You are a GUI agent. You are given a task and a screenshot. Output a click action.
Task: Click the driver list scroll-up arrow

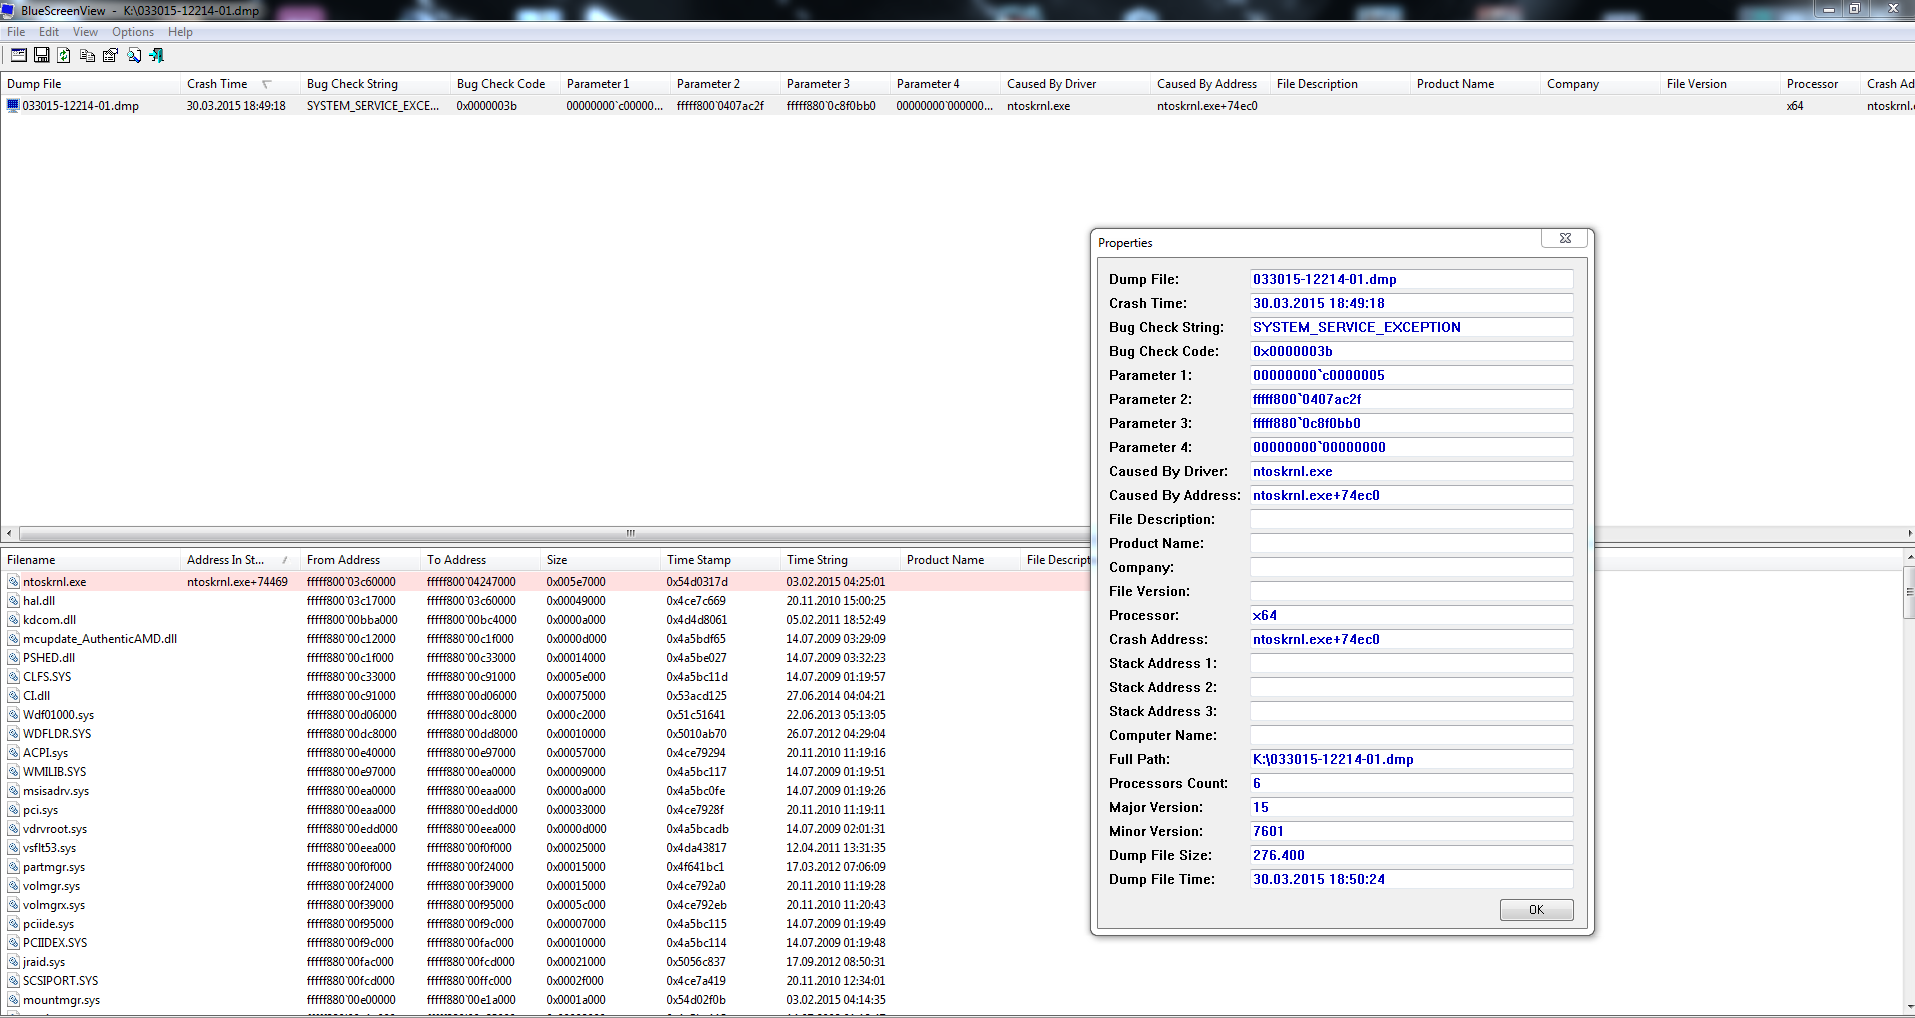pyautogui.click(x=1908, y=557)
